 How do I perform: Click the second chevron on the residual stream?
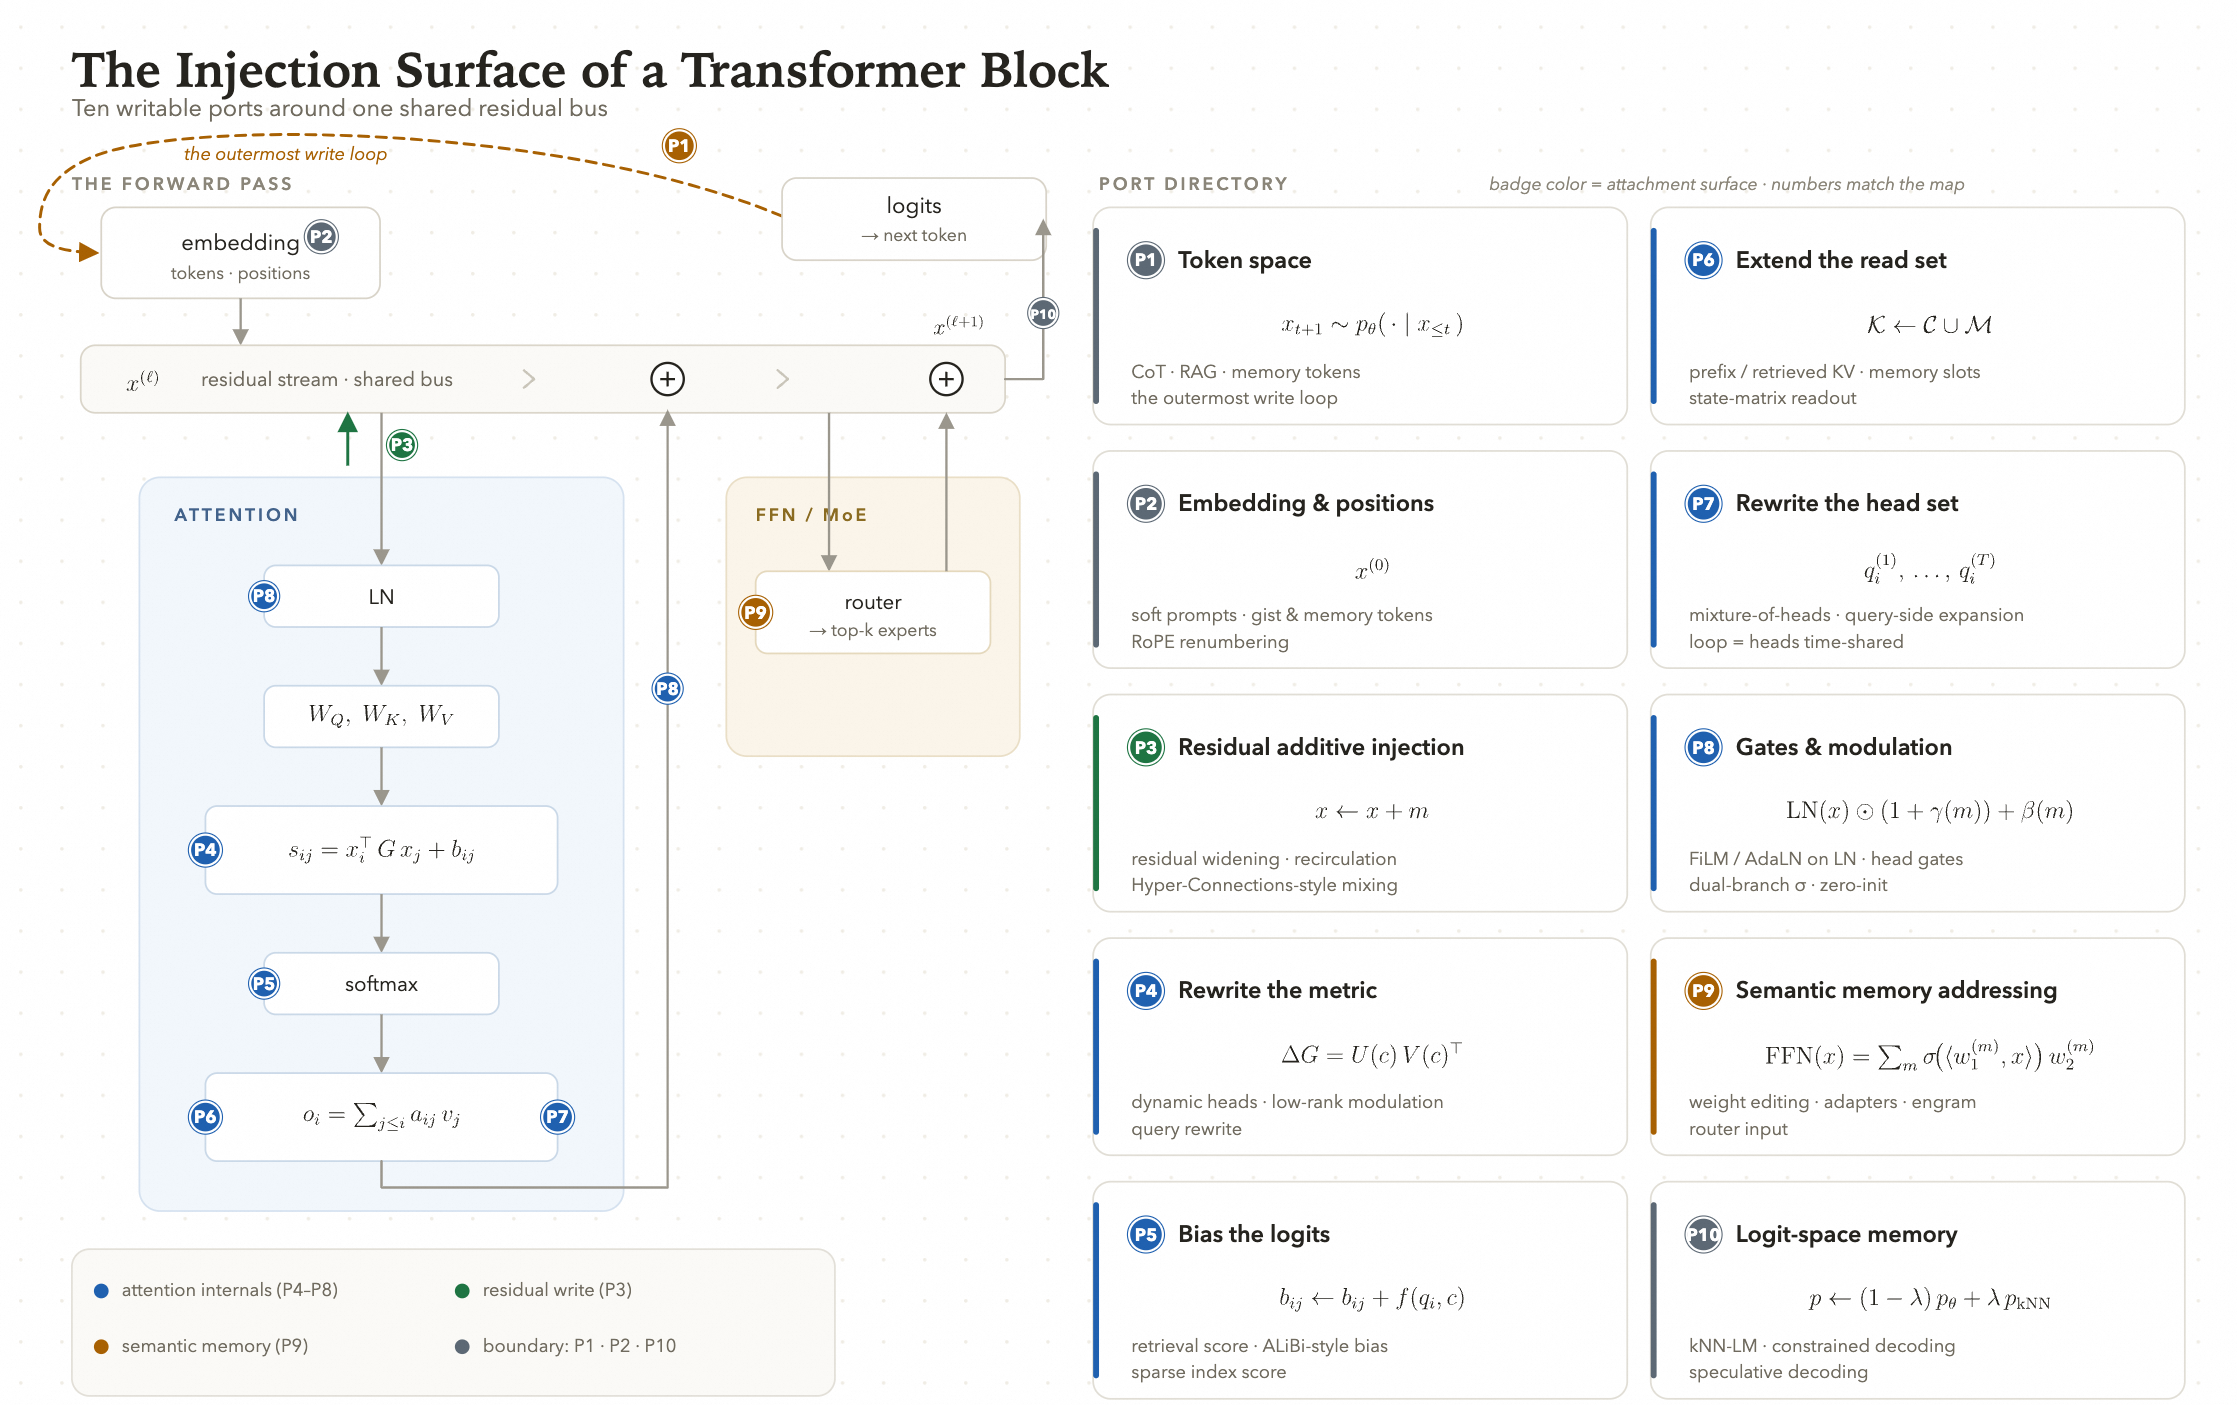tap(782, 379)
